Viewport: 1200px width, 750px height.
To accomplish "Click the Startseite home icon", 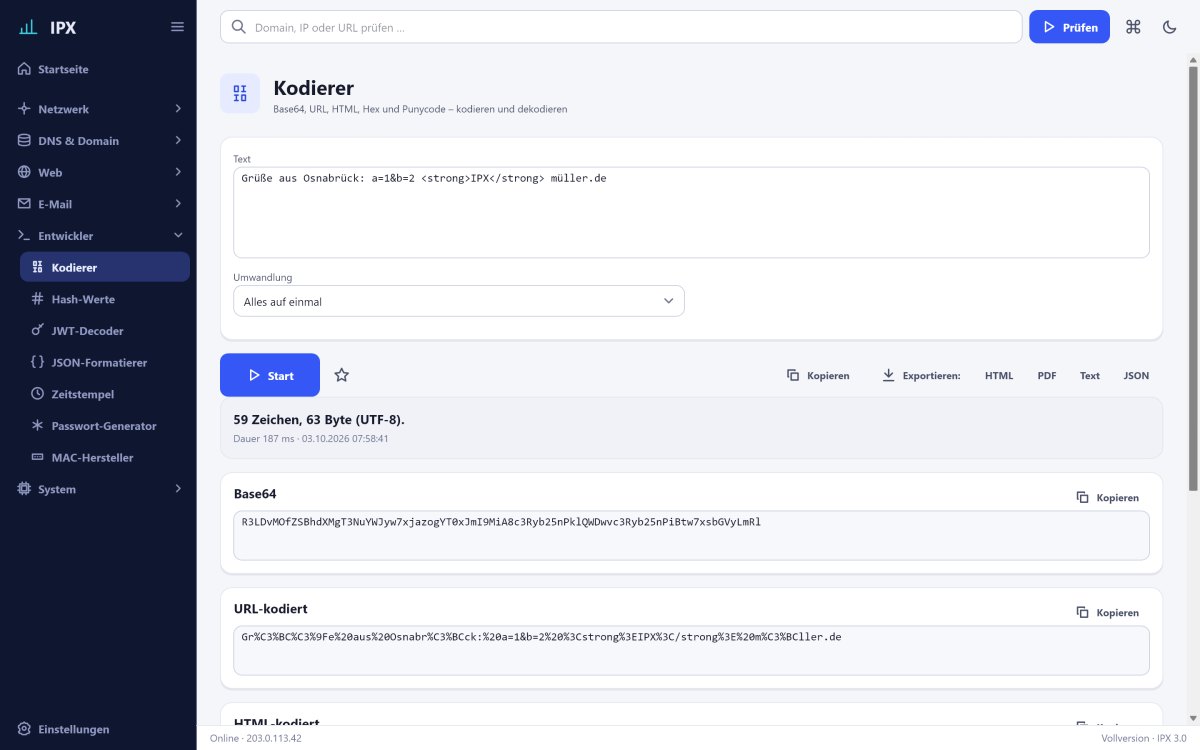I will 24,69.
